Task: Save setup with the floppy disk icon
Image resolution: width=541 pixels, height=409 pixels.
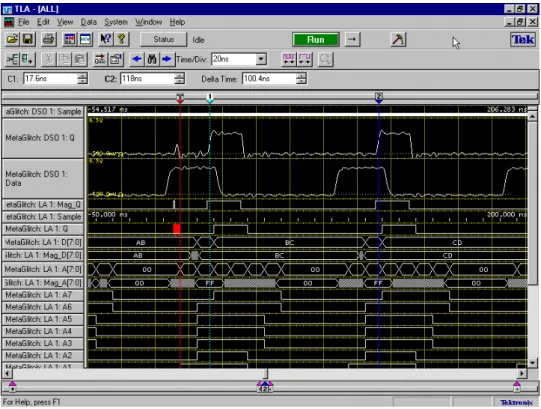Action: pyautogui.click(x=28, y=39)
